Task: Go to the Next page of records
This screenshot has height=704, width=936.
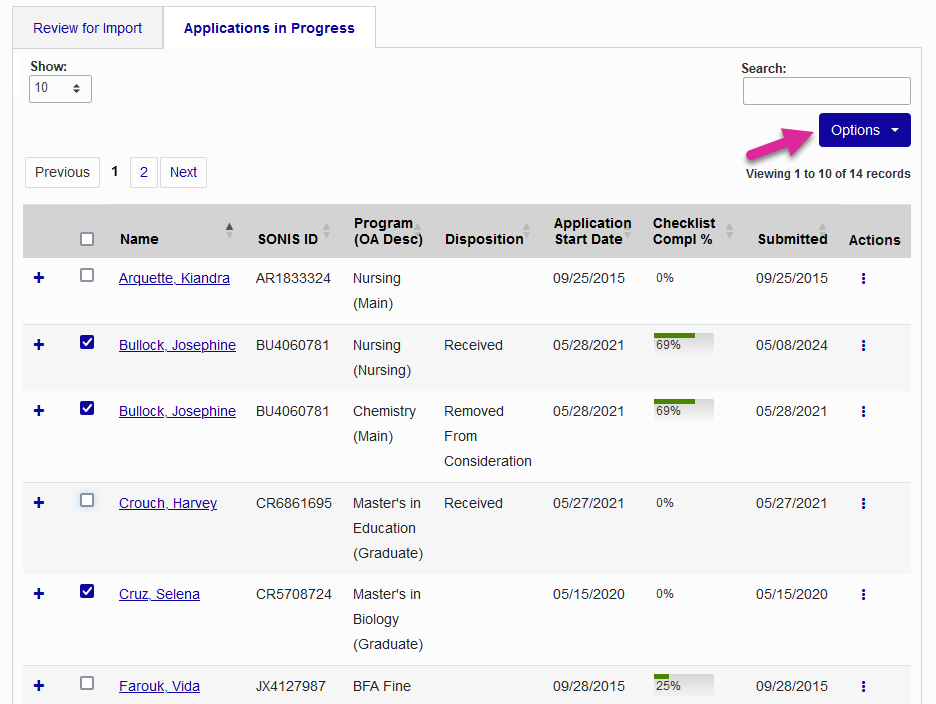Action: (x=183, y=172)
